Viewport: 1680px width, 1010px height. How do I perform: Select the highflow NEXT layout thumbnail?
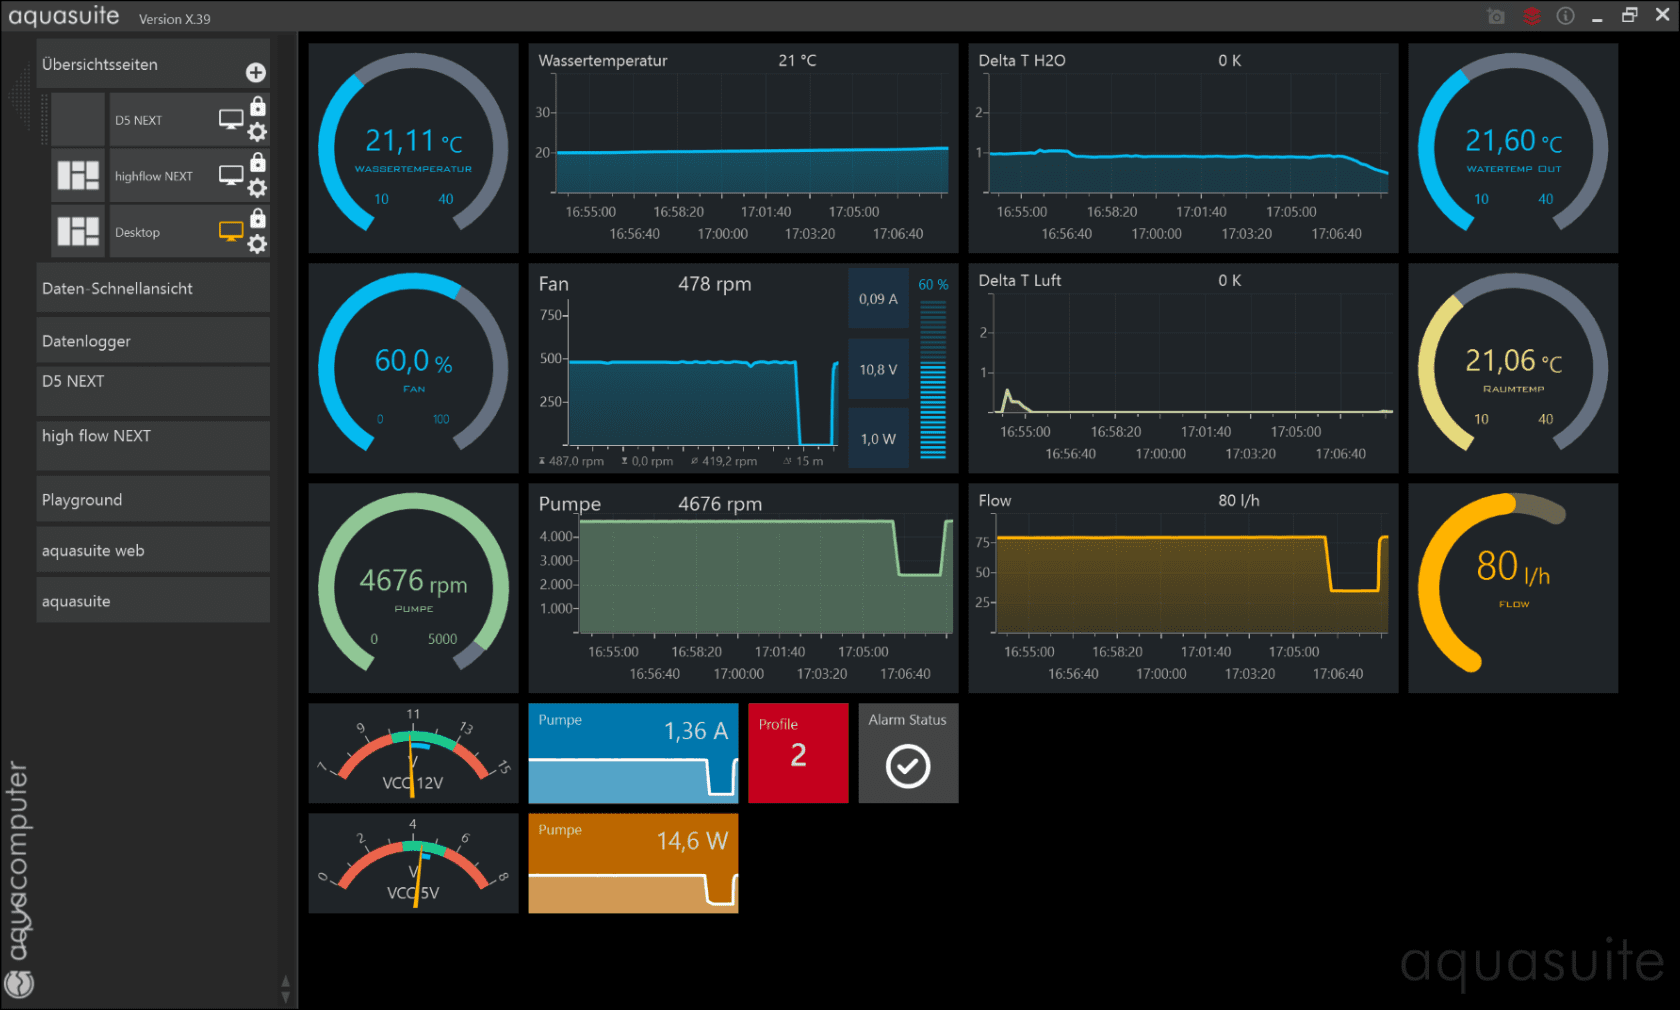tap(78, 175)
